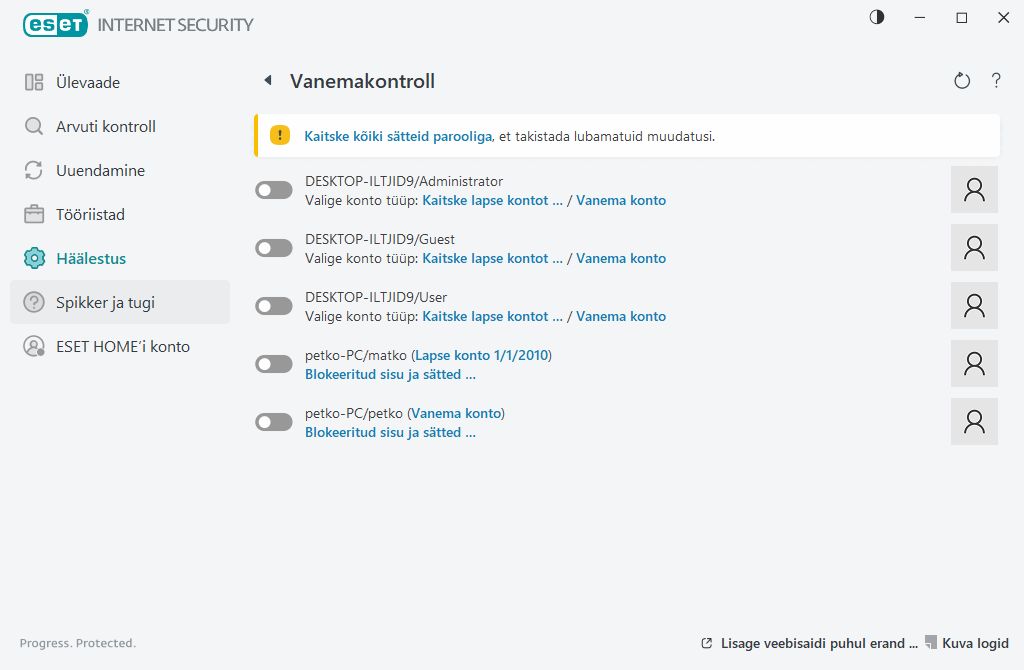
Task: Click the user icon for DESKTOP-ILTJID9/Guest
Action: point(974,248)
